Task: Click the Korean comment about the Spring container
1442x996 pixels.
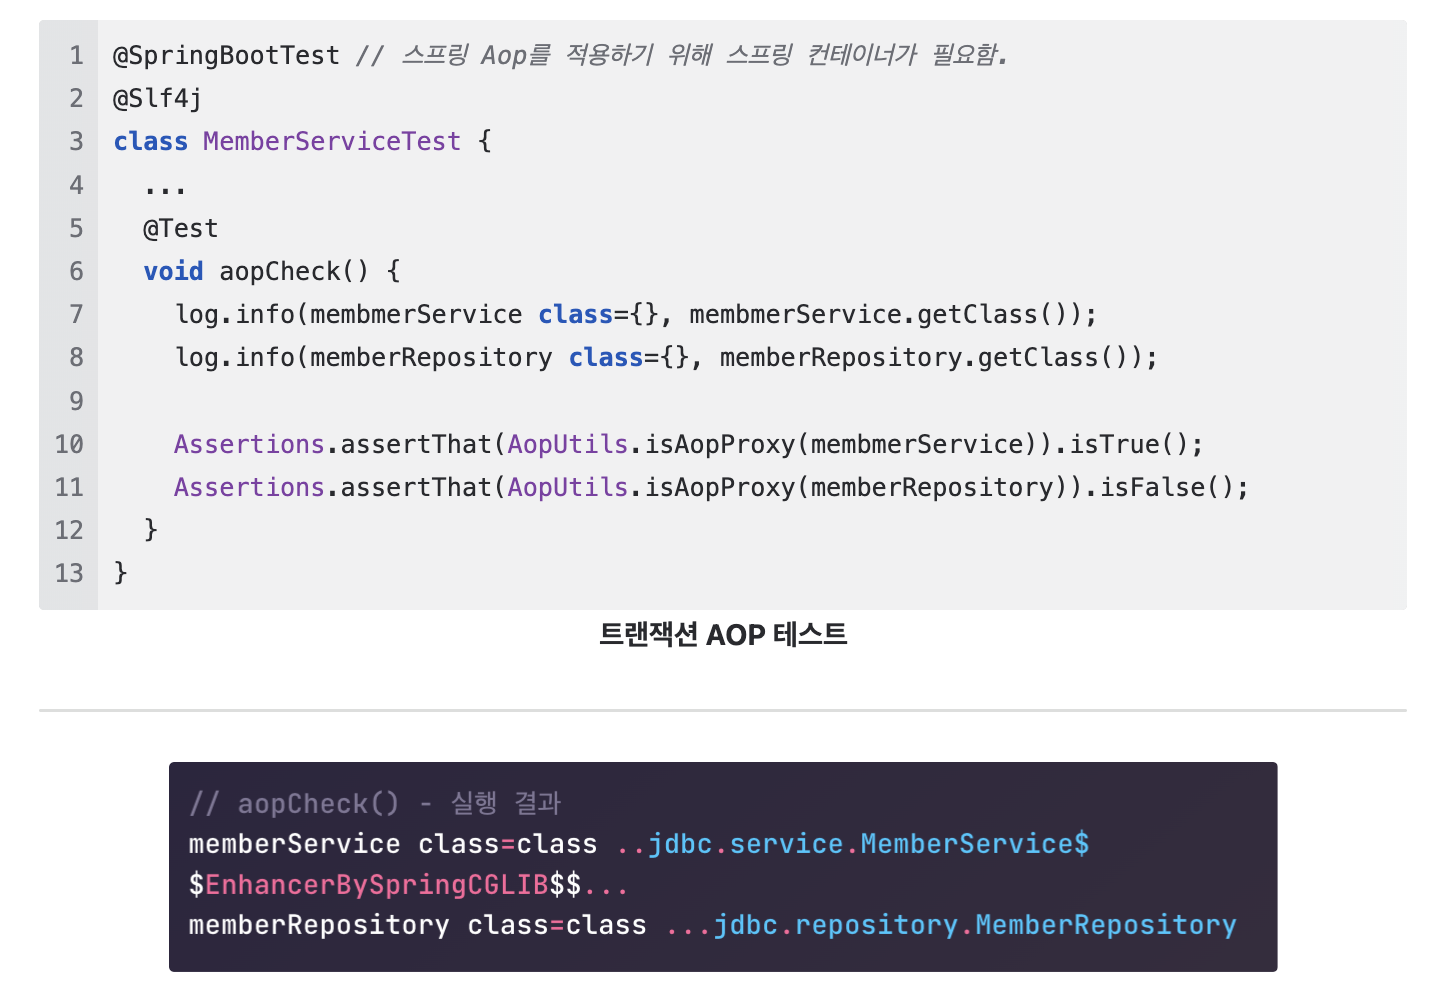Action: (x=682, y=55)
